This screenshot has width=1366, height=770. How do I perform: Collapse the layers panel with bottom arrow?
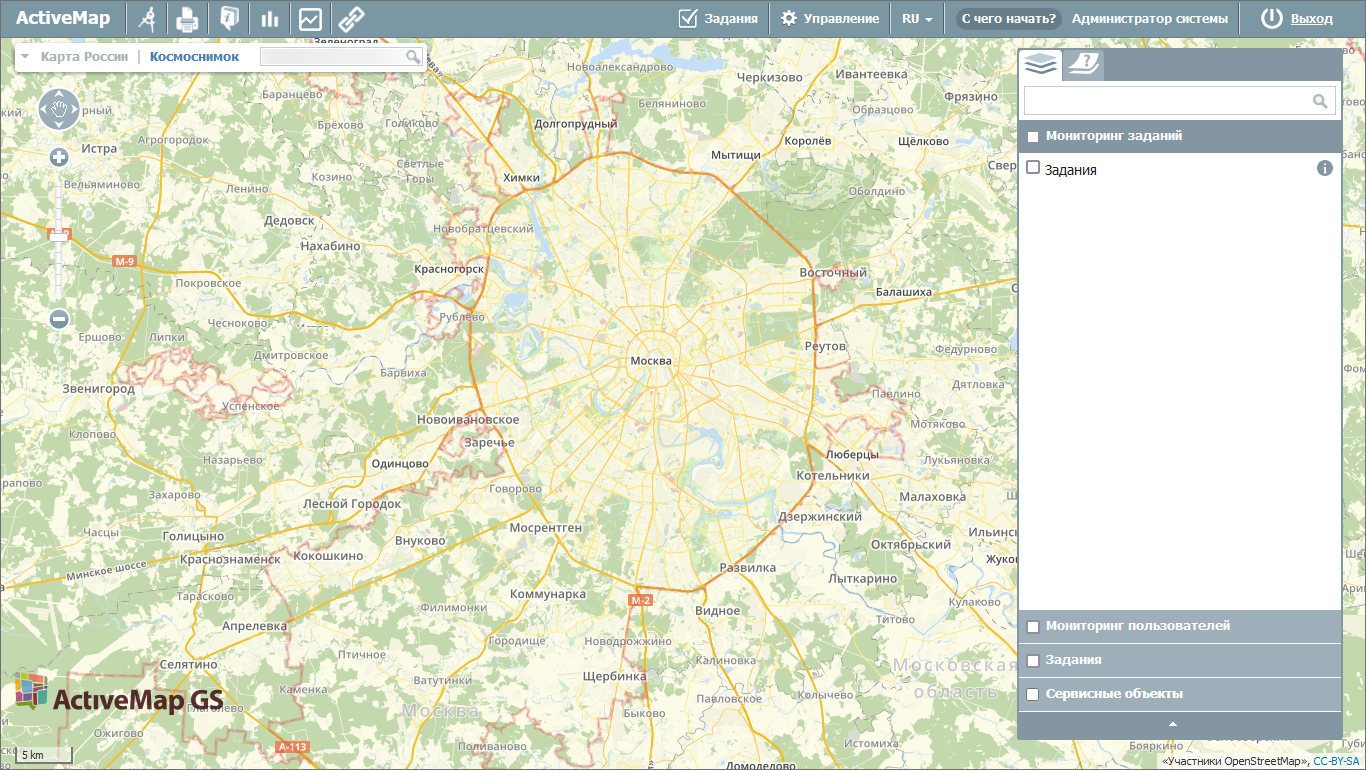pyautogui.click(x=1173, y=724)
